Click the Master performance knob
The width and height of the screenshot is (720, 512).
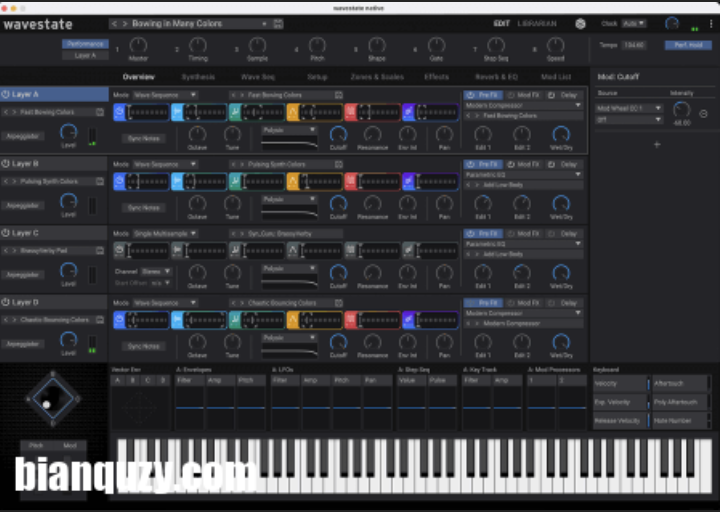tap(138, 45)
